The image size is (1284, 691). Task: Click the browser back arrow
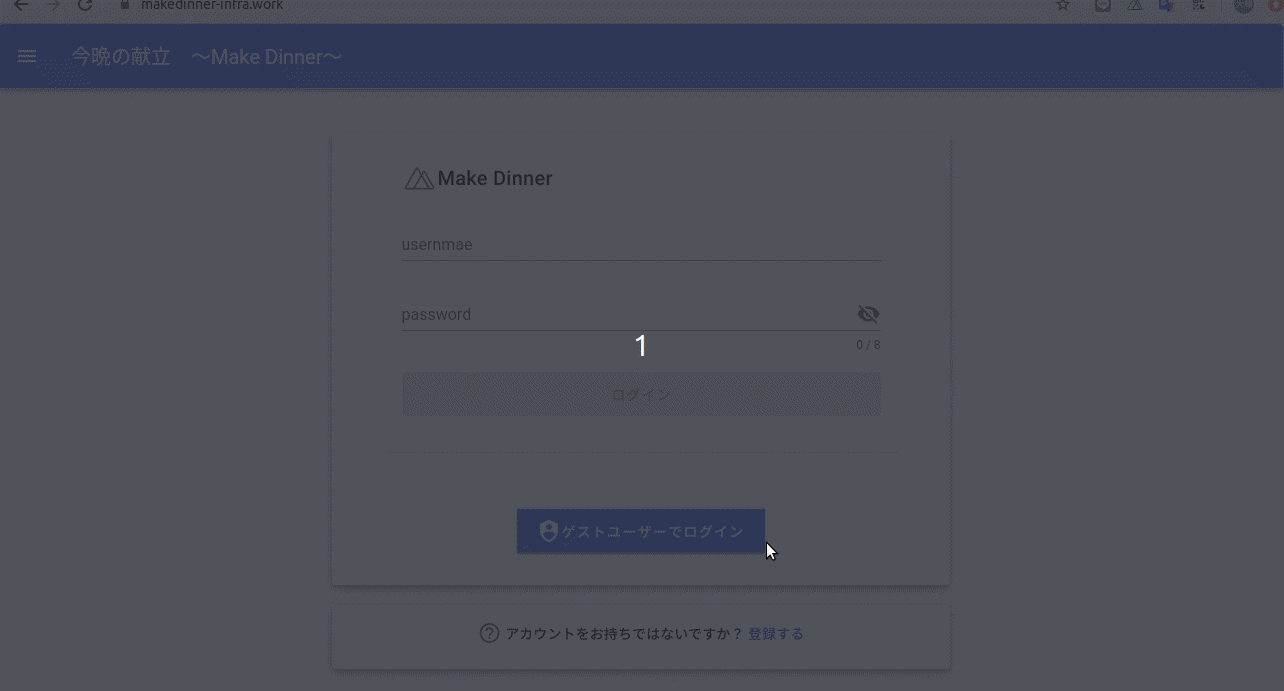[x=21, y=5]
